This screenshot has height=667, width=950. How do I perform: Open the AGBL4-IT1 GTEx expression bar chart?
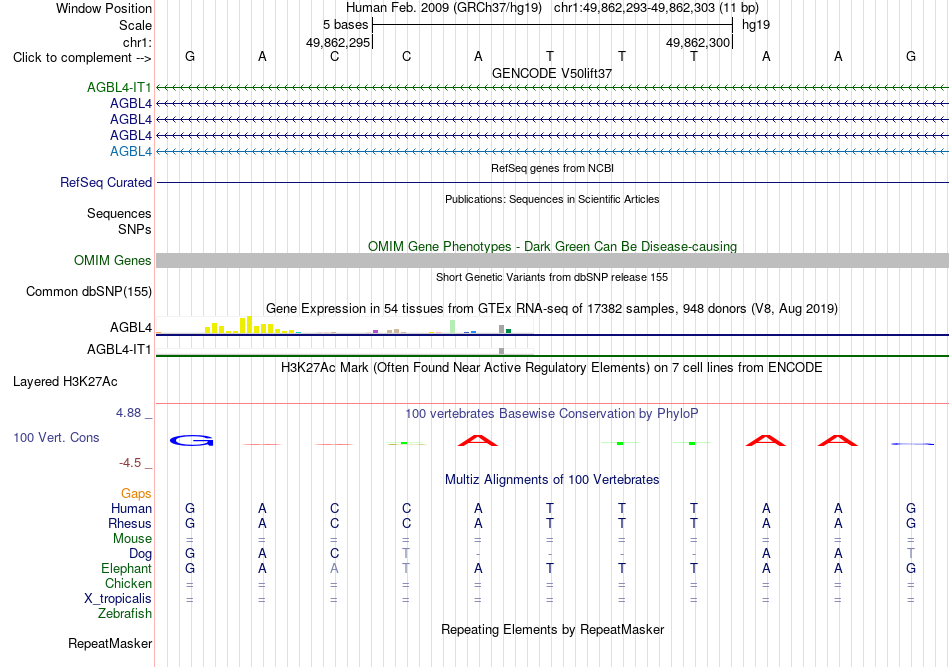click(344, 350)
